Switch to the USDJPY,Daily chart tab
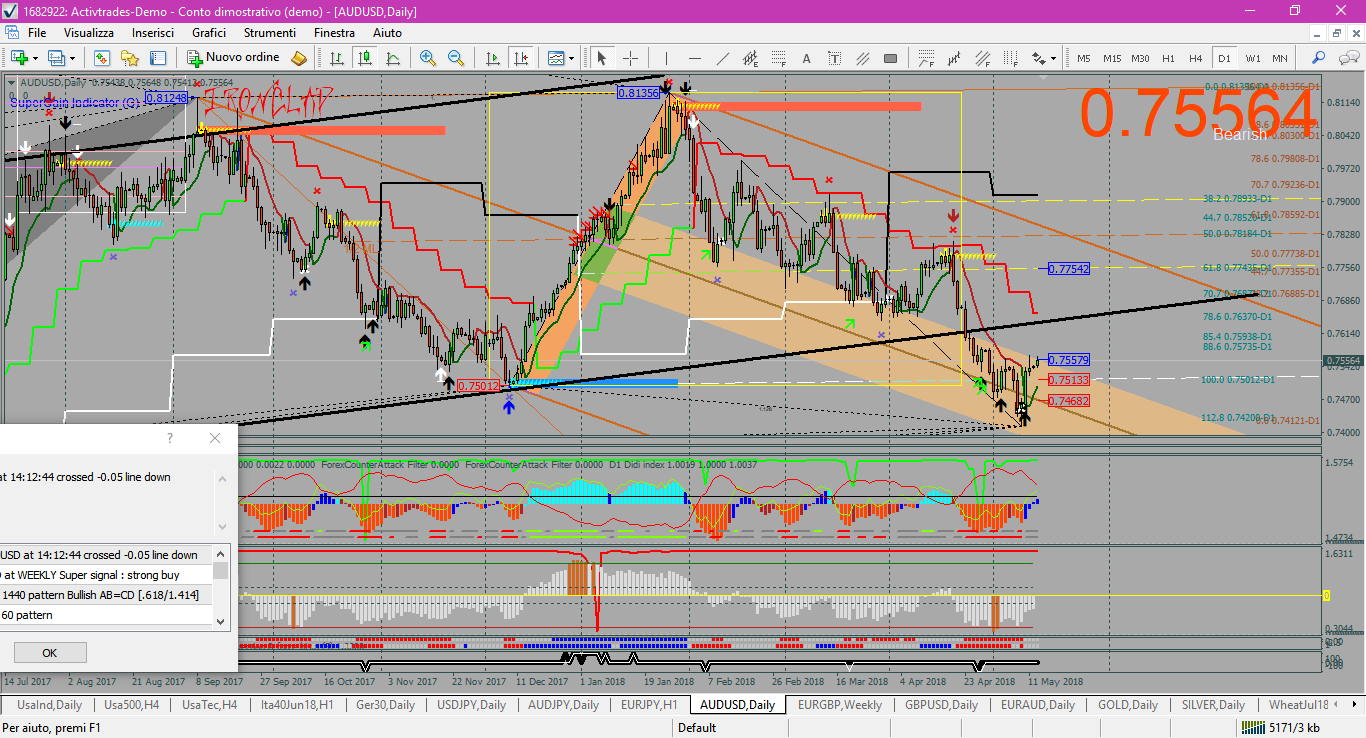Image resolution: width=1366 pixels, height=738 pixels. pos(472,705)
